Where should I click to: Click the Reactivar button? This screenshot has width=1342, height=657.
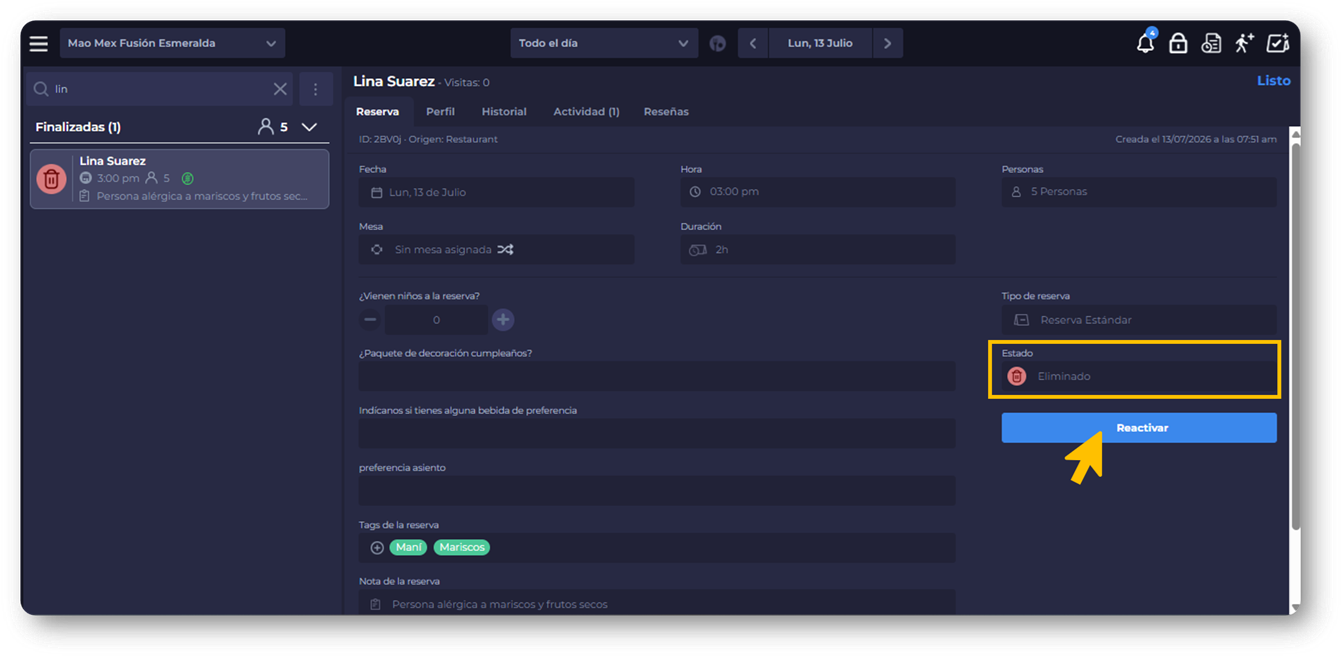click(1139, 428)
